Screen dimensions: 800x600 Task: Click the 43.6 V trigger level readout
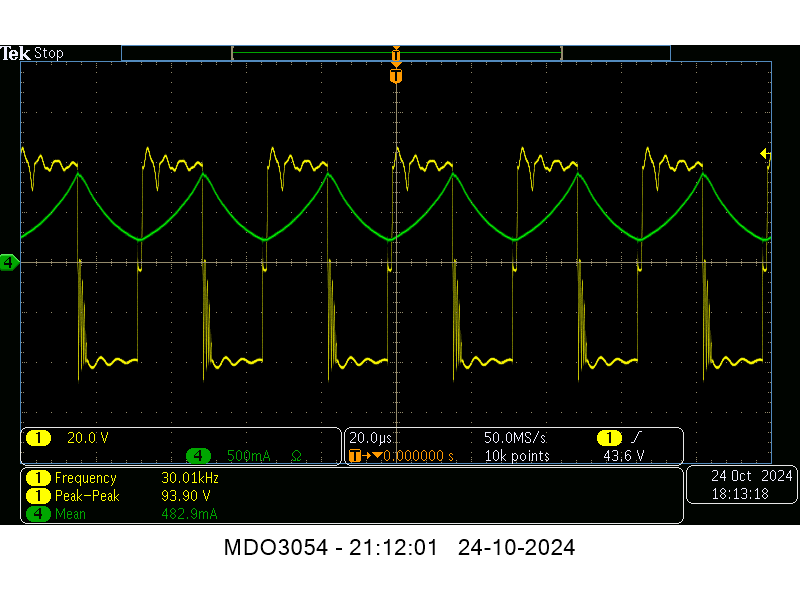624,456
